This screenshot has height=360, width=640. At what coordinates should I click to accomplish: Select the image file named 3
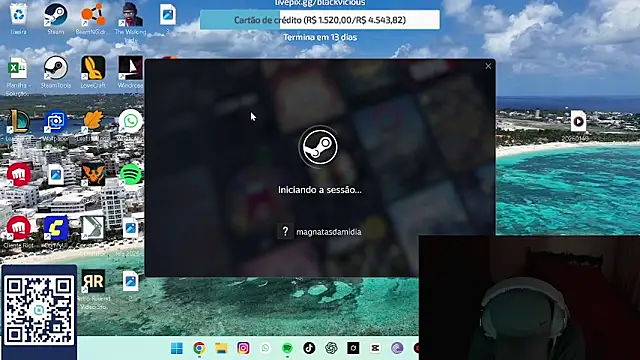pyautogui.click(x=168, y=18)
